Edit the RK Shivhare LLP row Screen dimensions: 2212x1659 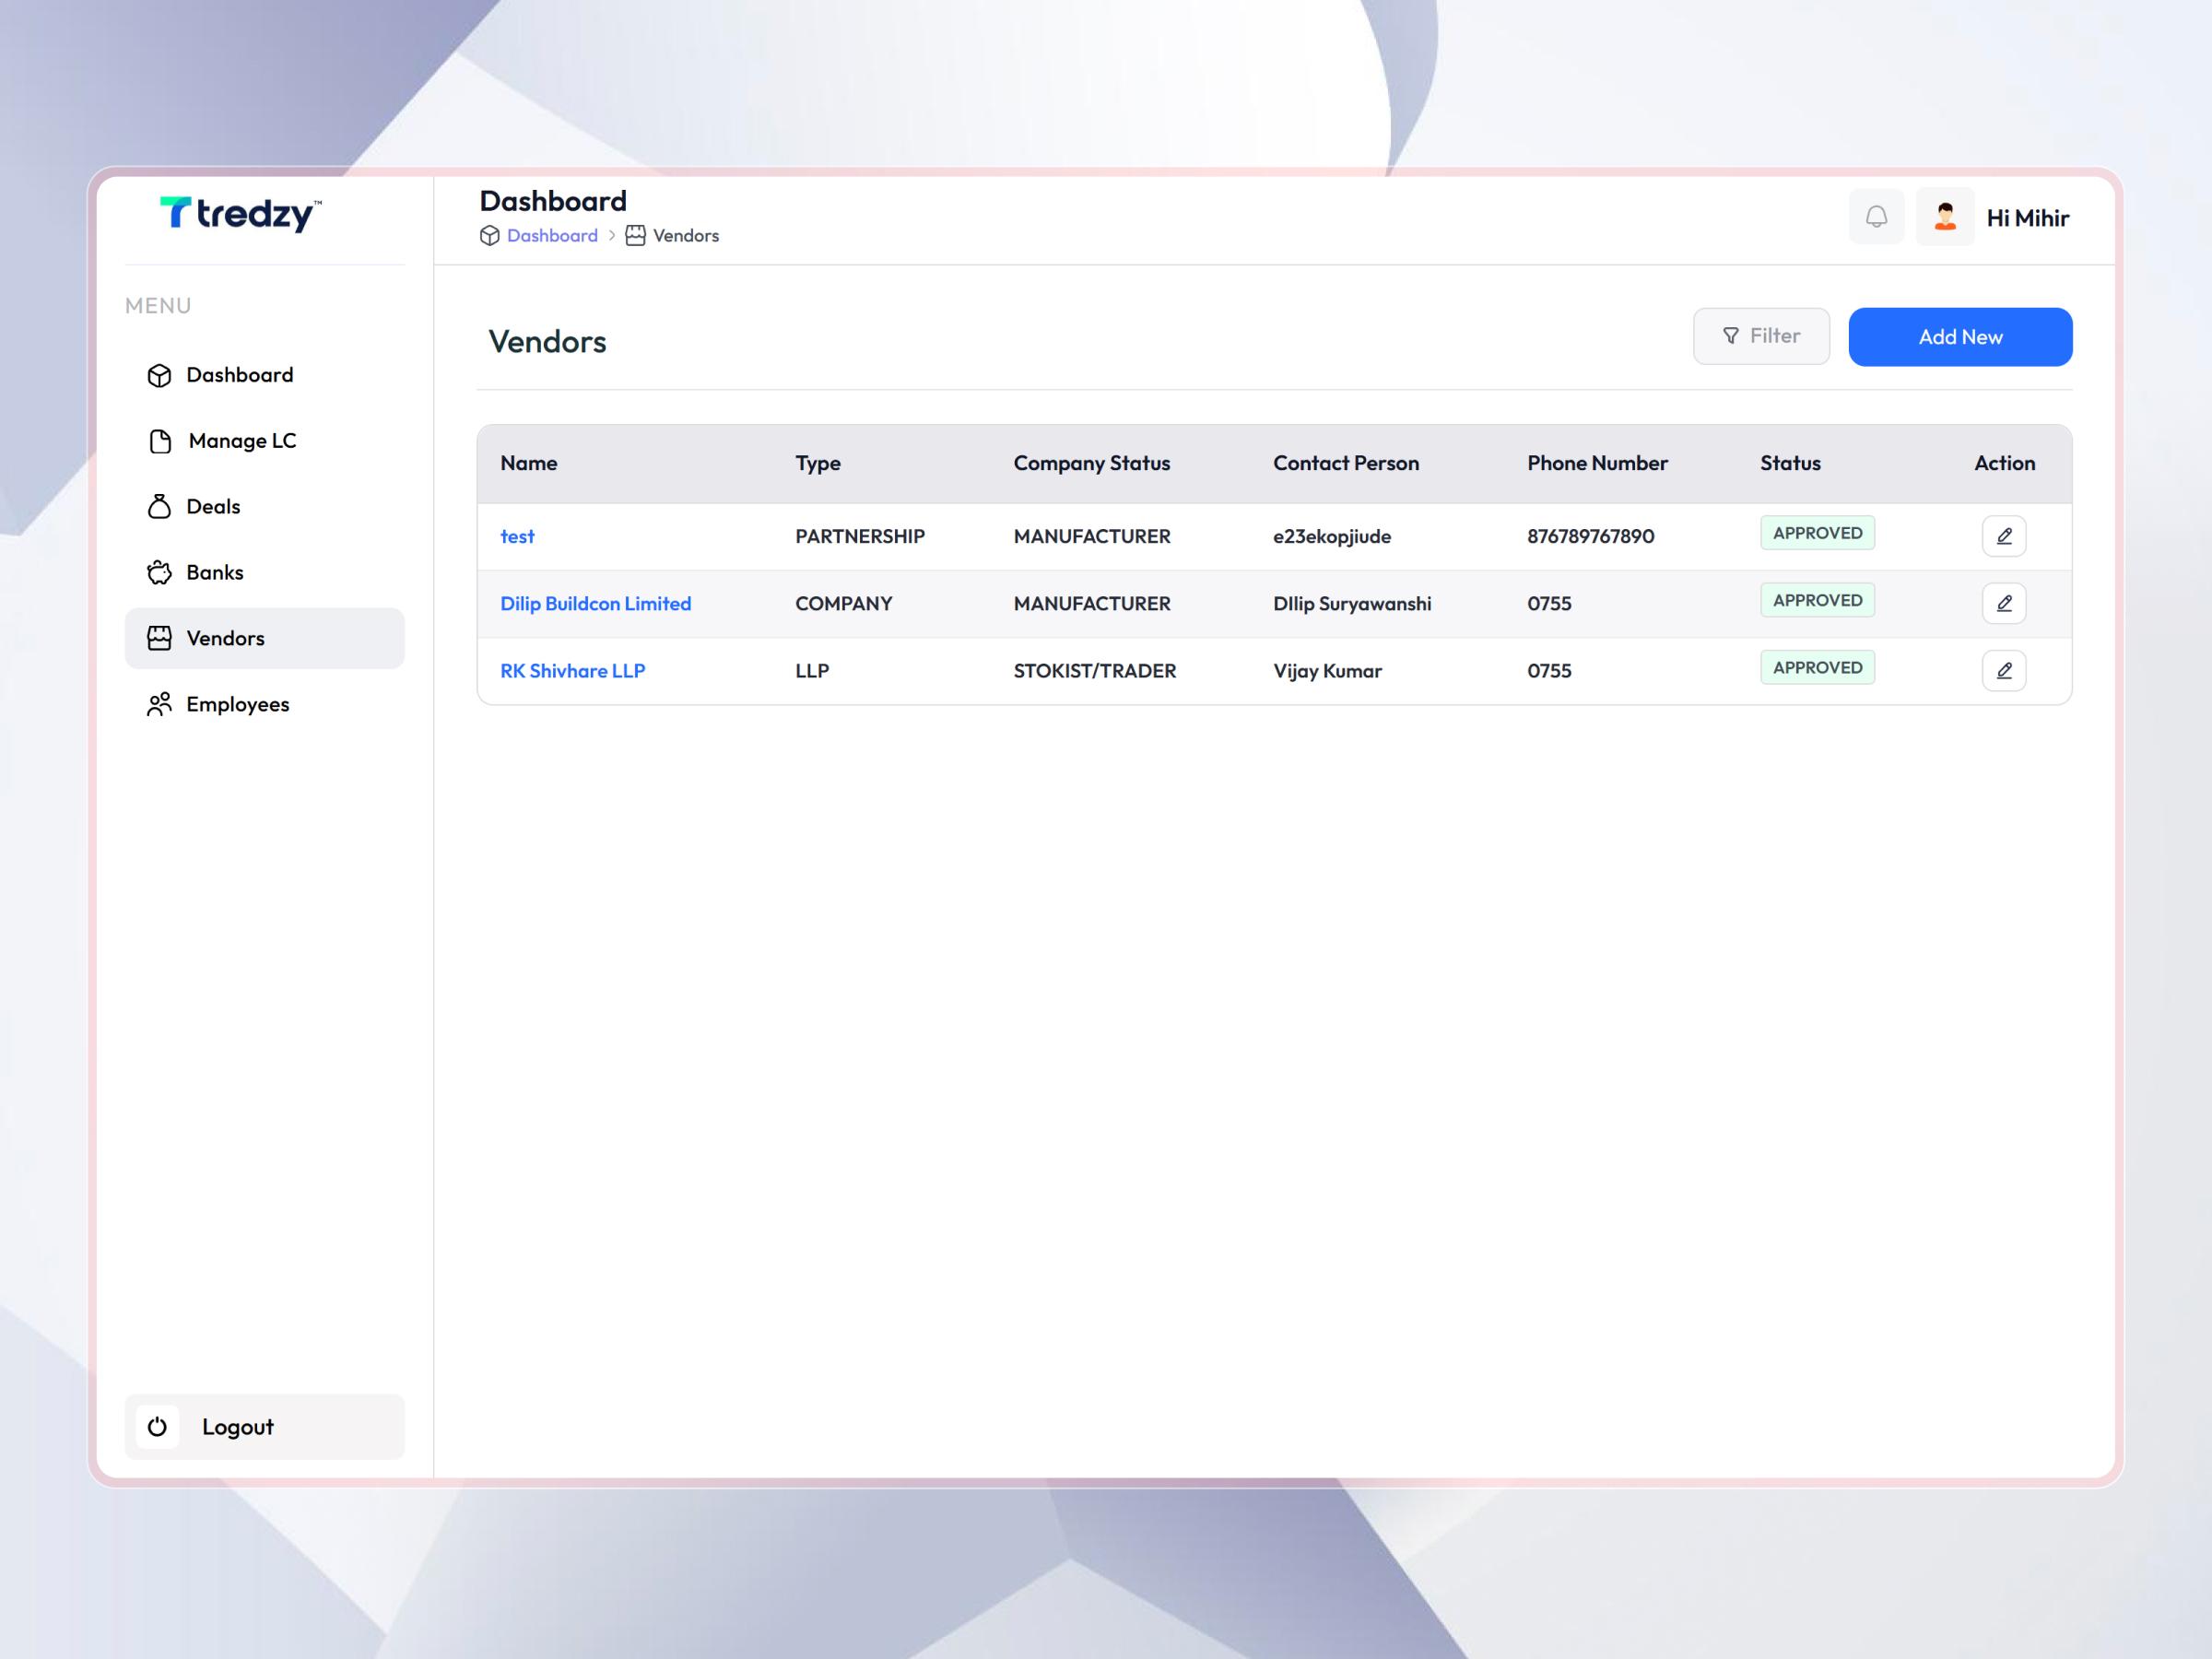click(2003, 670)
